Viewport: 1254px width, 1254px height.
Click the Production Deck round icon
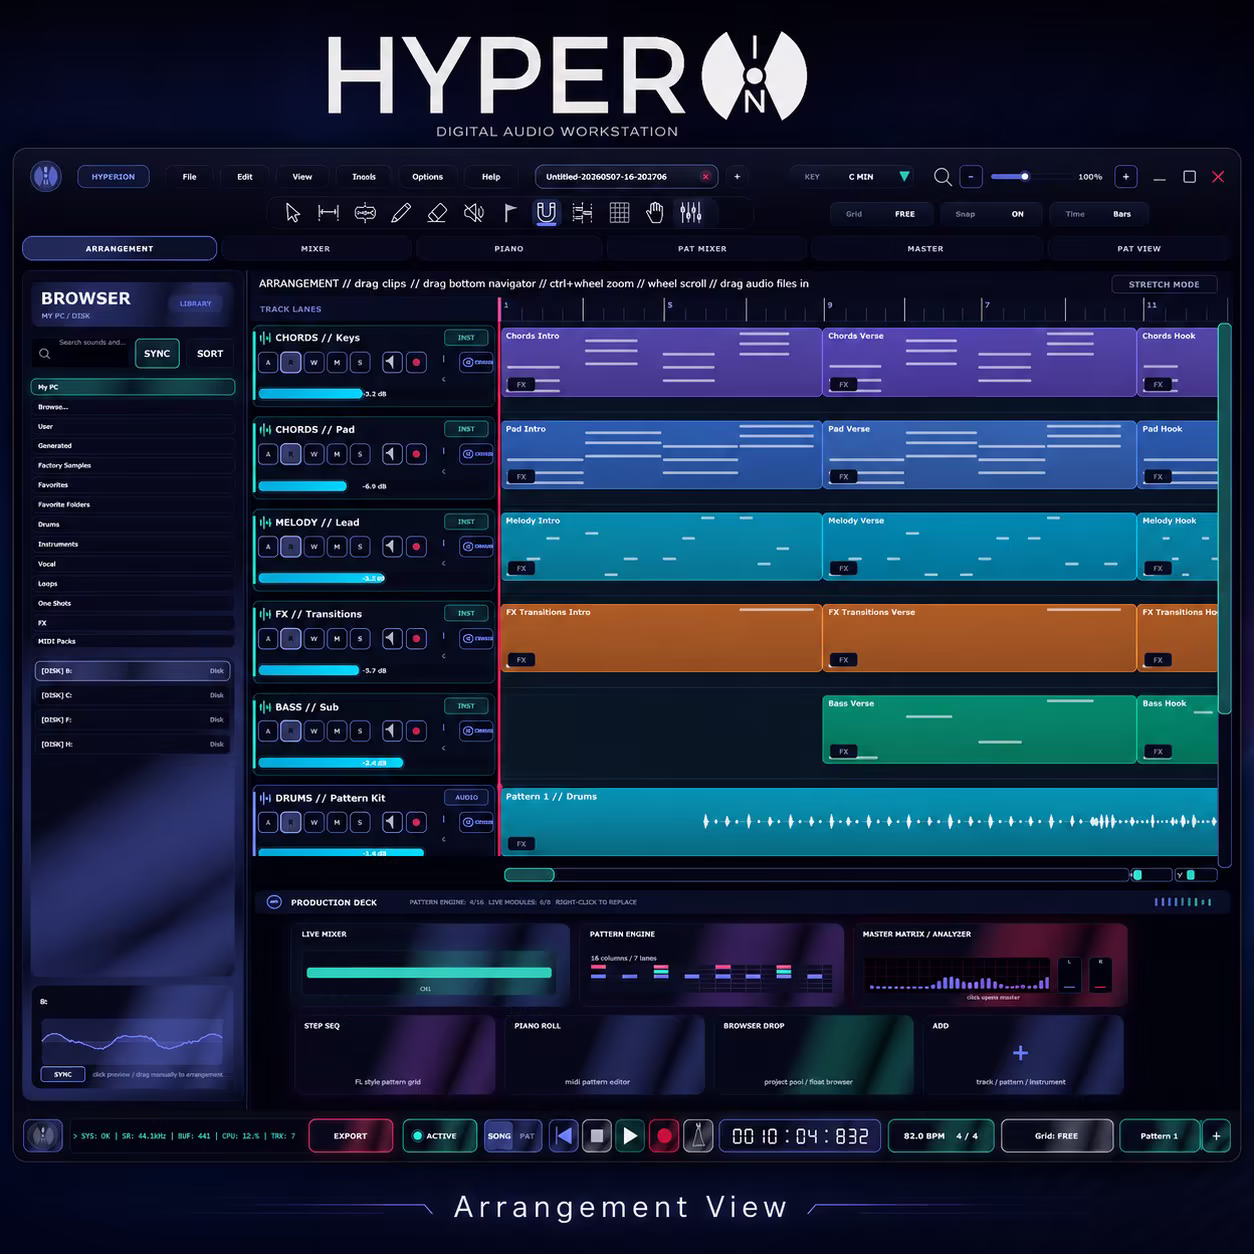coord(274,902)
